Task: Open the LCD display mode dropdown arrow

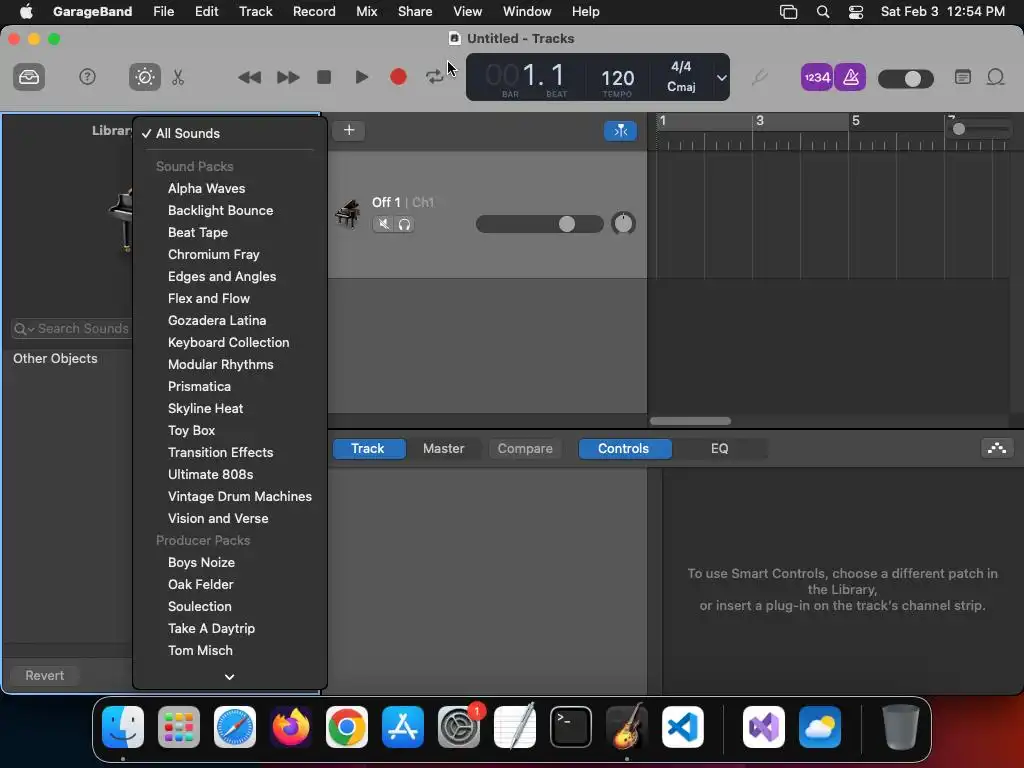Action: click(x=721, y=77)
